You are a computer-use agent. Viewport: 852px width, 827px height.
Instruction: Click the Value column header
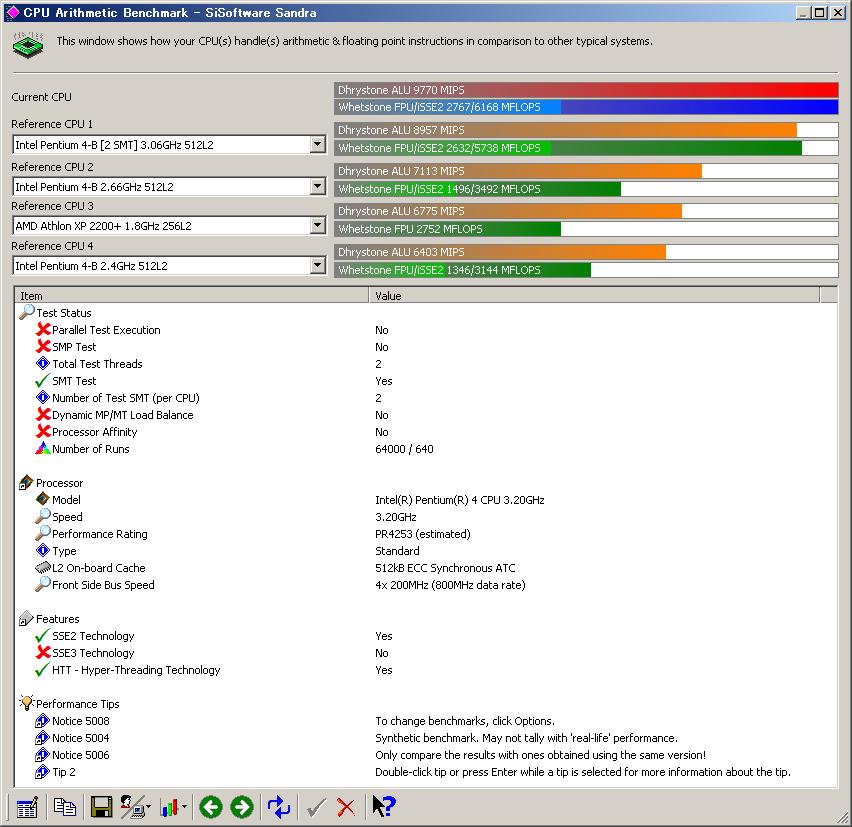click(594, 296)
